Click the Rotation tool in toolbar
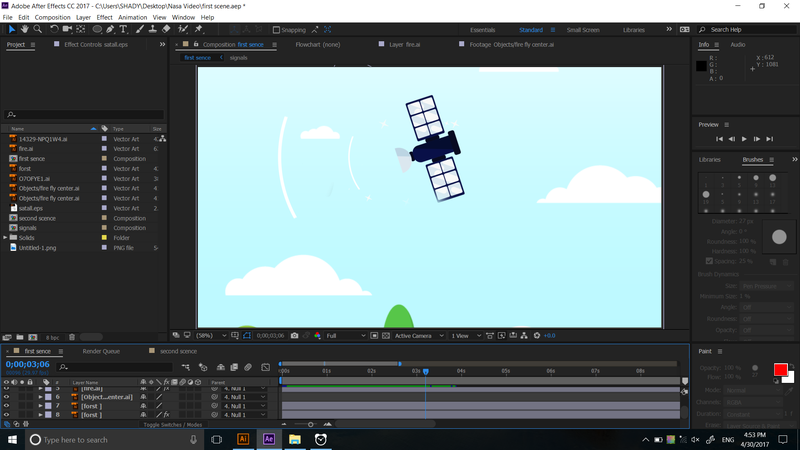Image resolution: width=800 pixels, height=450 pixels. coord(53,29)
